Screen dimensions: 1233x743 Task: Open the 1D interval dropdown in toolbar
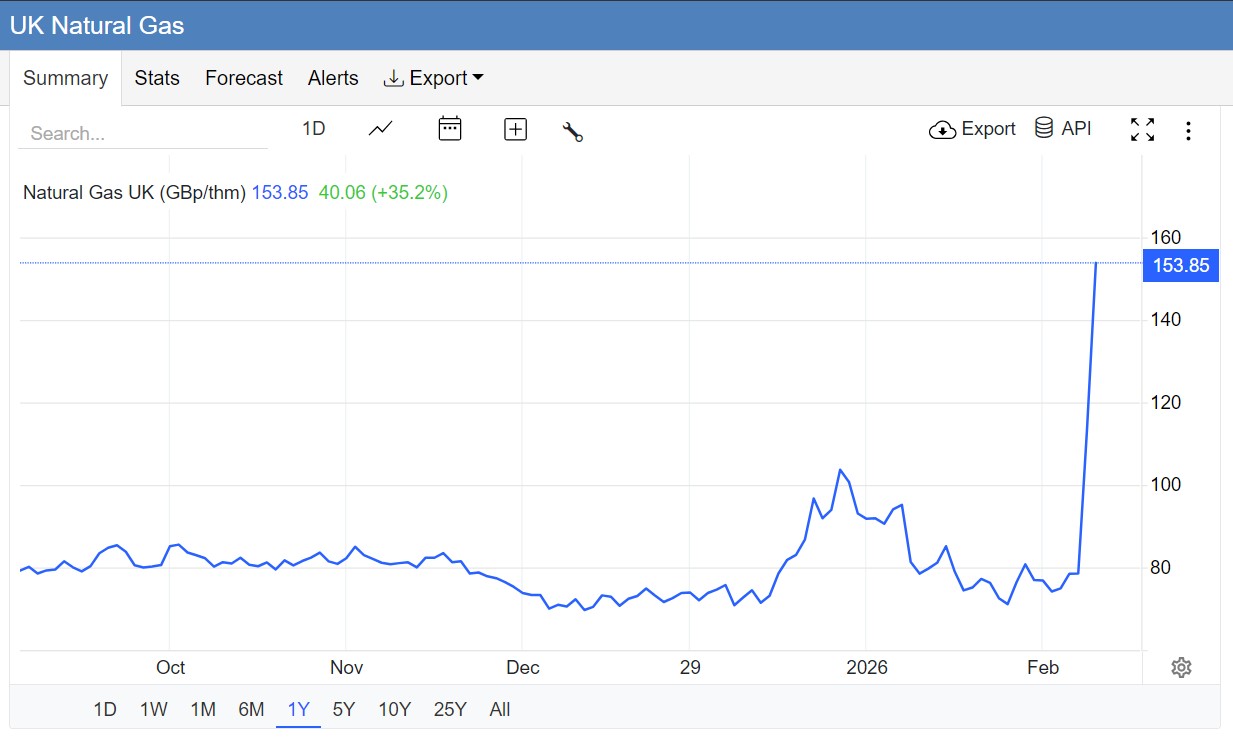(314, 129)
